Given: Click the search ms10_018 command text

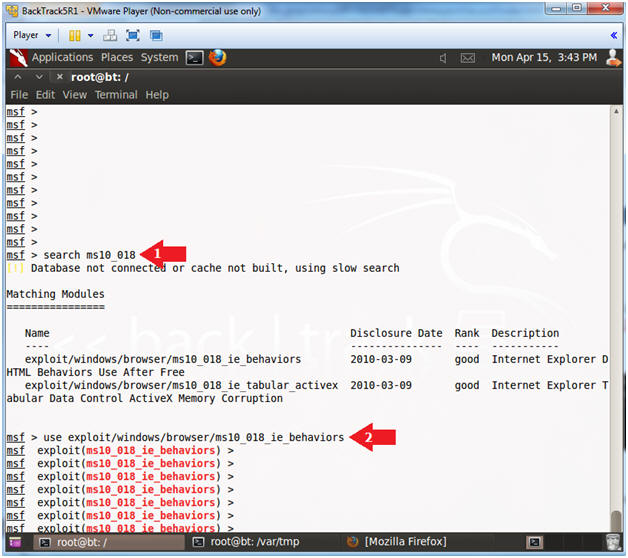Looking at the screenshot, I should click(x=89, y=255).
